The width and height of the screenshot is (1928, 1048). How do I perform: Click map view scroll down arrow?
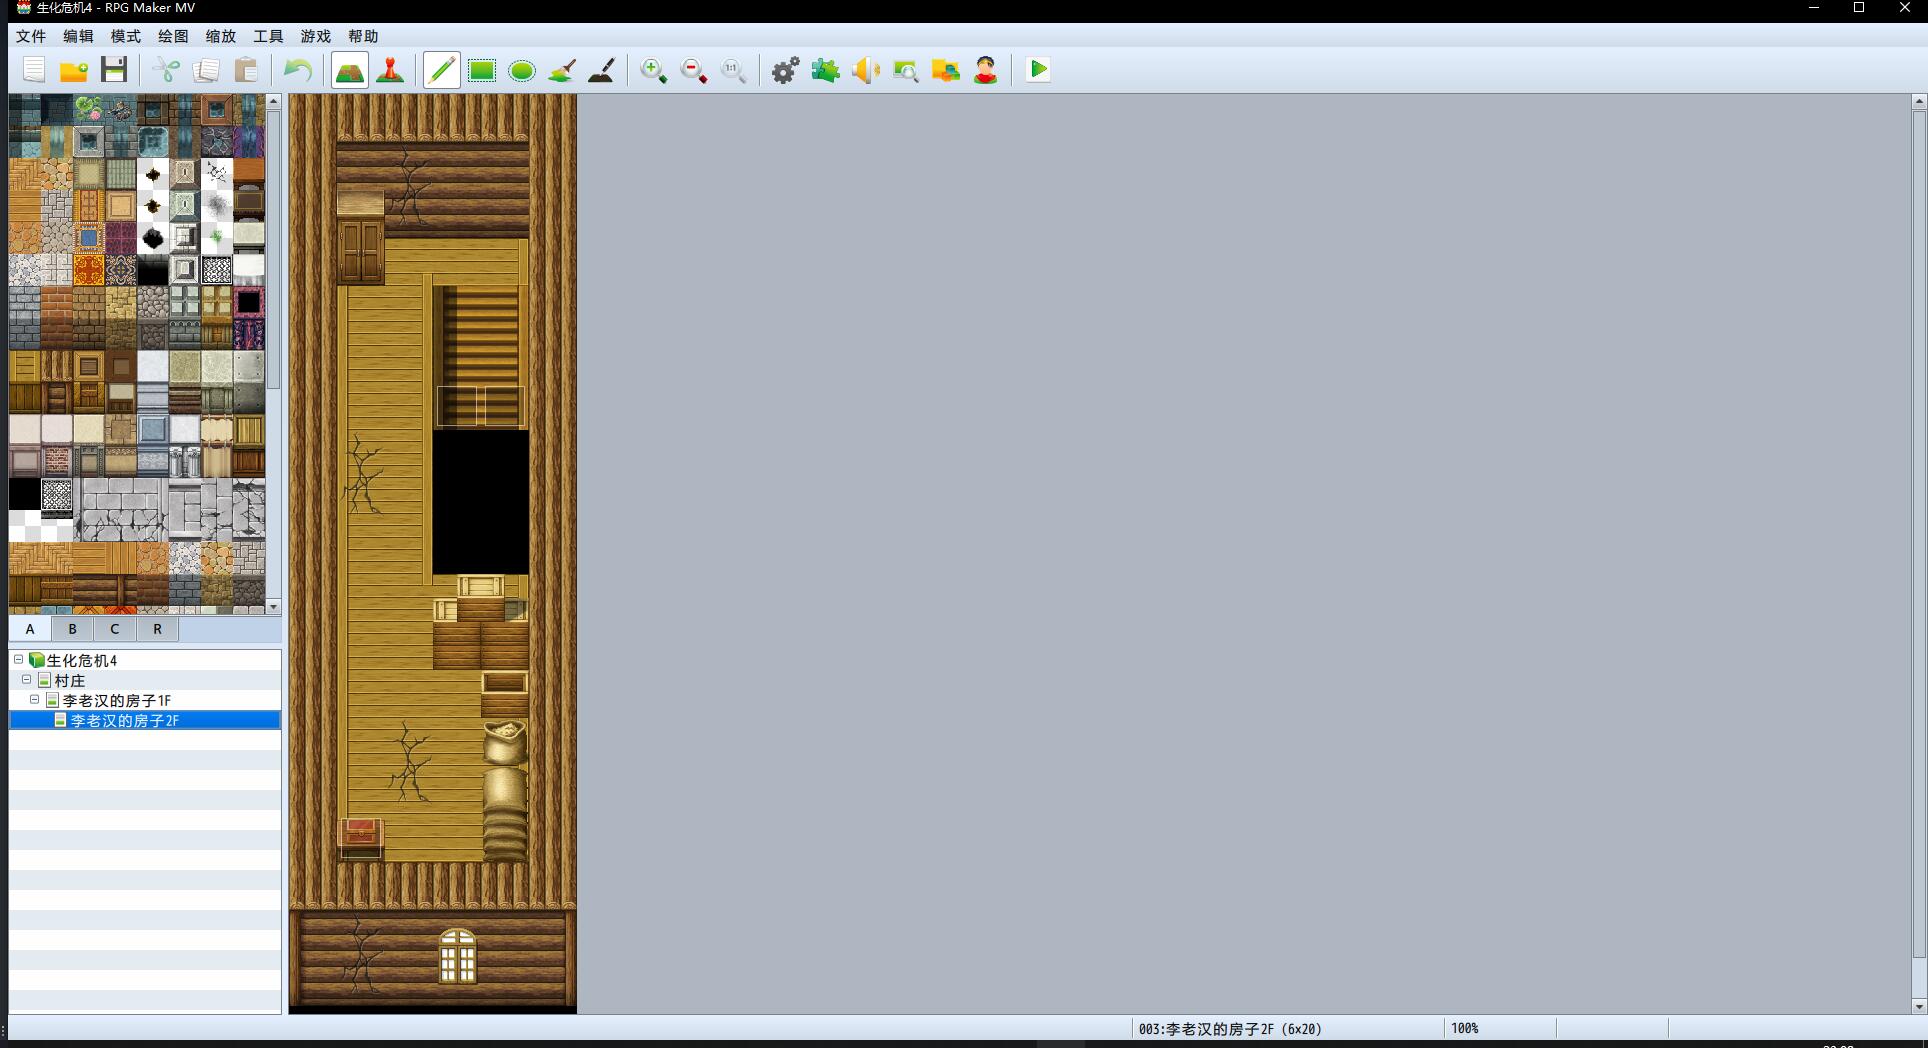click(1919, 1006)
